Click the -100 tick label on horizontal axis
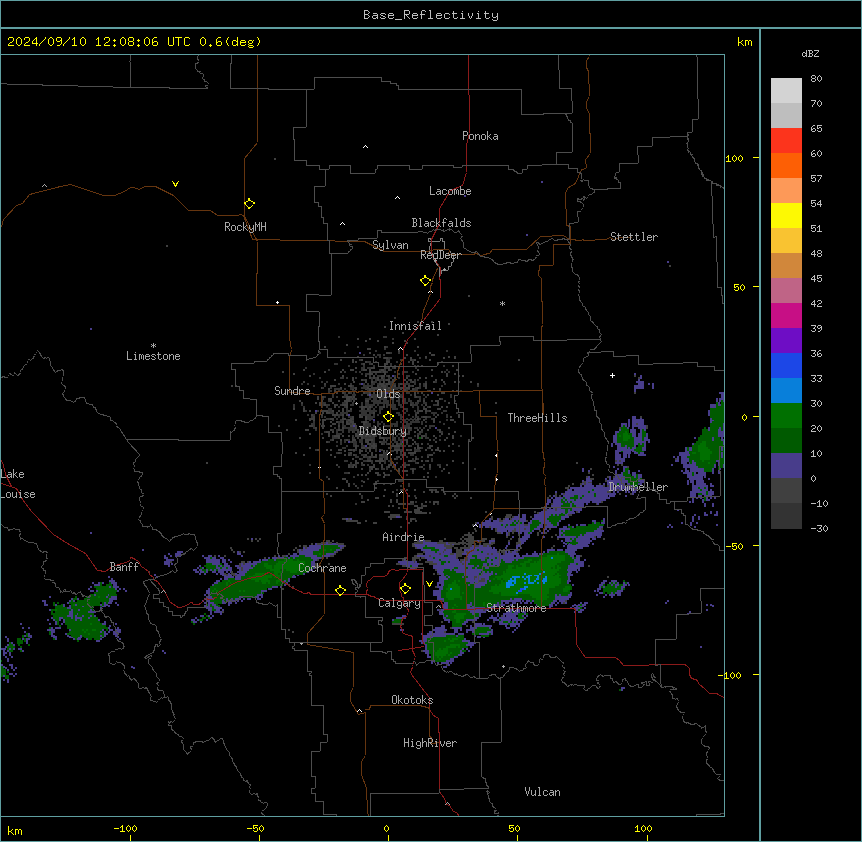862x842 pixels. tap(125, 828)
